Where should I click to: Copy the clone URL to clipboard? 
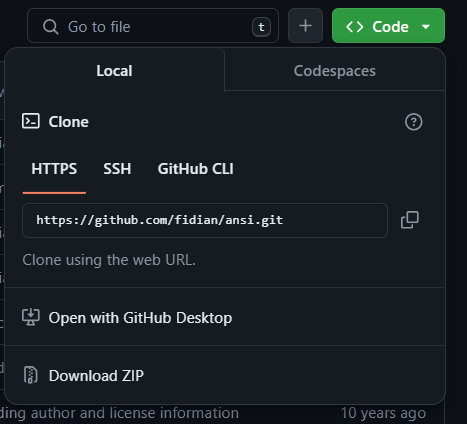(x=410, y=220)
